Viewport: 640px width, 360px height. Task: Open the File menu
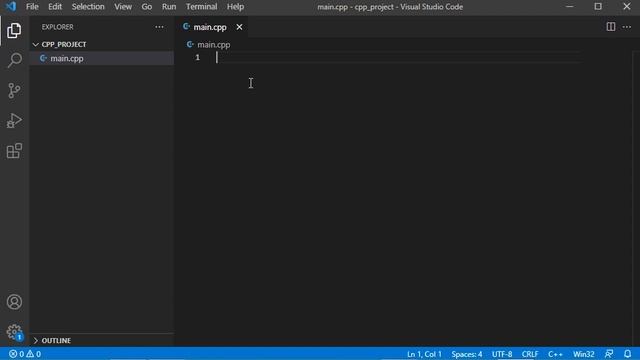(x=32, y=7)
